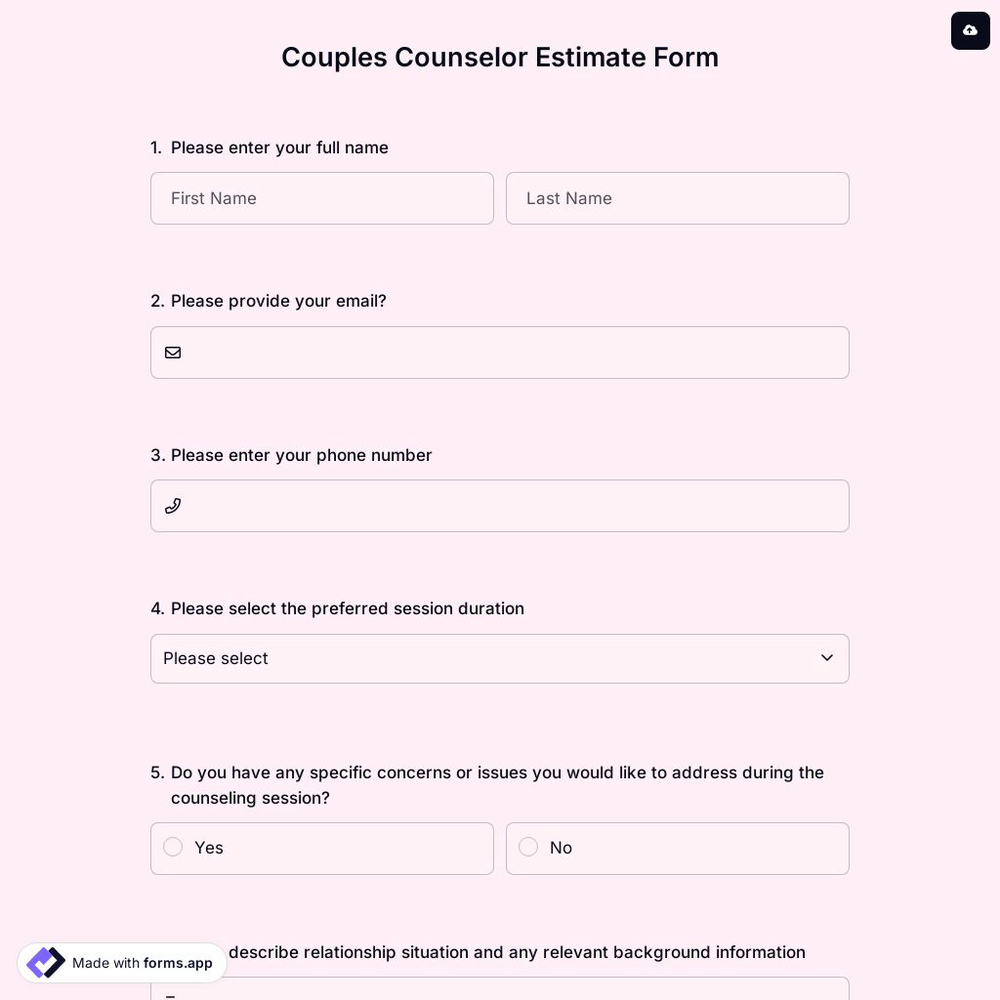Click the Couples Counselor Estimate Form title
1000x1000 pixels.
click(500, 57)
